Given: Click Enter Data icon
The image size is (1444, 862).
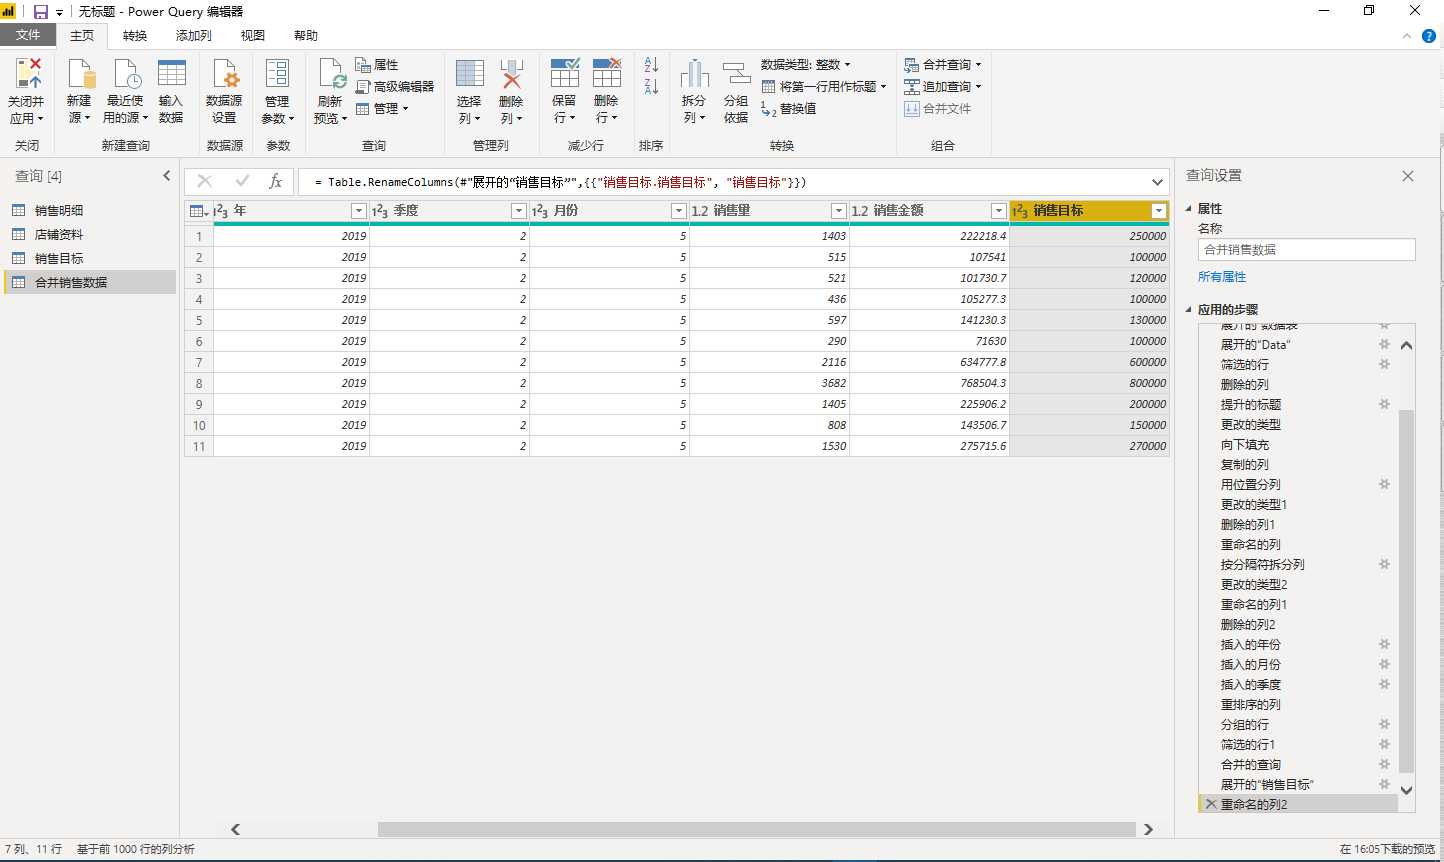Looking at the screenshot, I should (x=171, y=73).
